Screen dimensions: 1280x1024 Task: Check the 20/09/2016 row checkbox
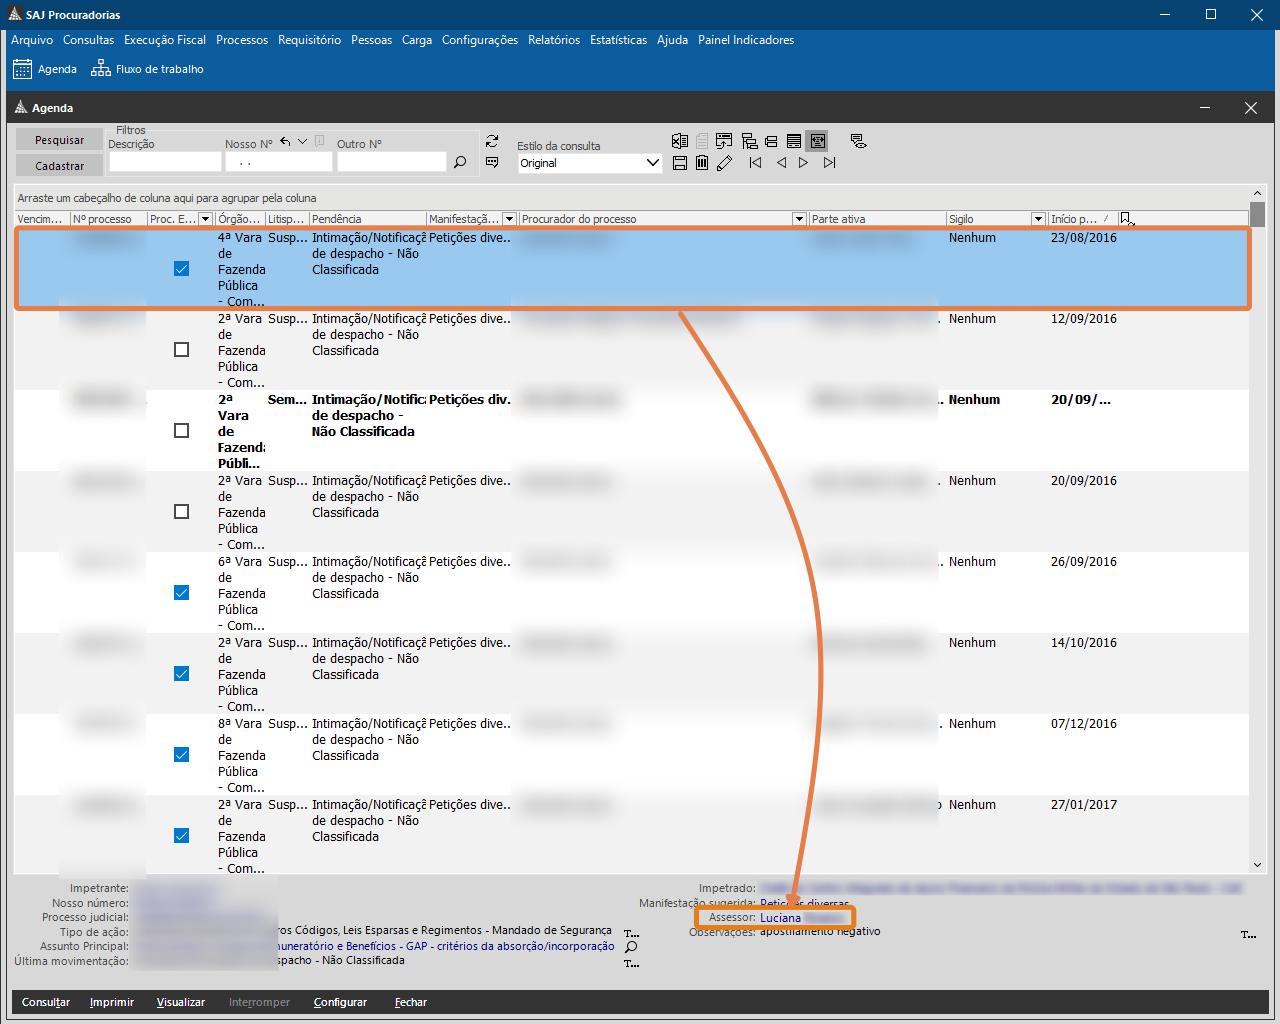(181, 512)
